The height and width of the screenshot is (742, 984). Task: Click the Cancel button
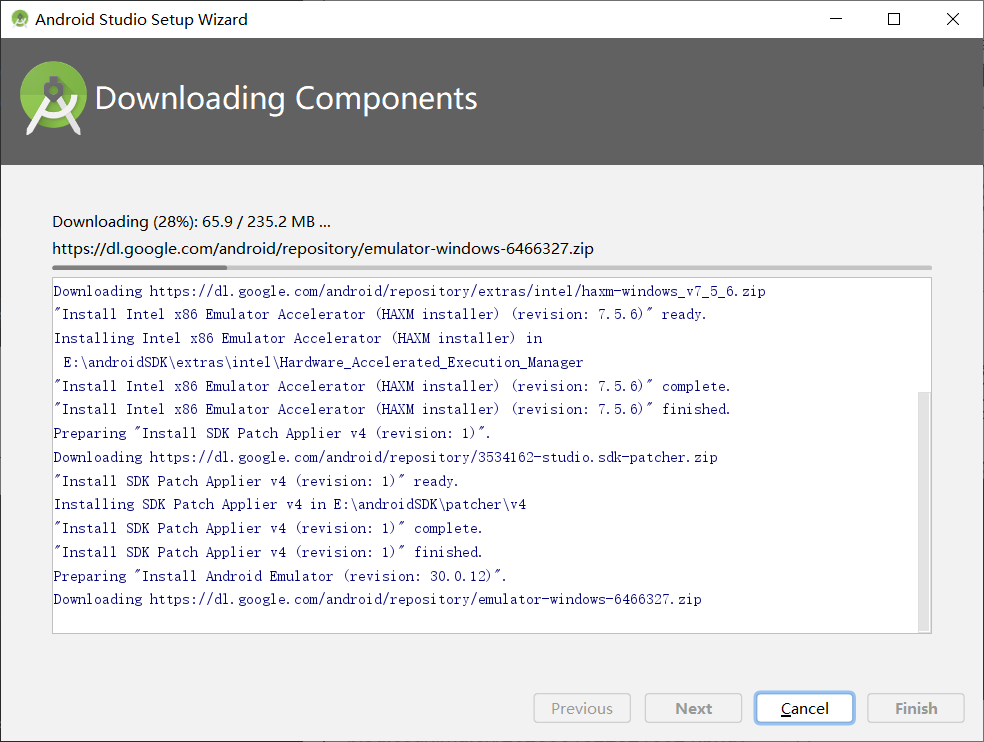coord(804,708)
